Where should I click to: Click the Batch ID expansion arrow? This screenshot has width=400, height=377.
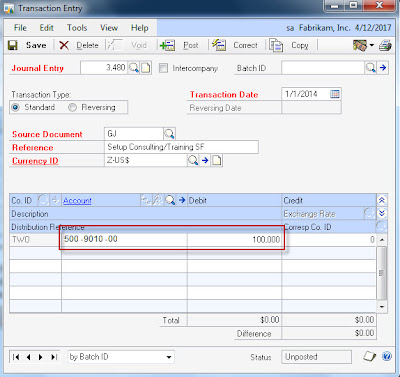(383, 68)
